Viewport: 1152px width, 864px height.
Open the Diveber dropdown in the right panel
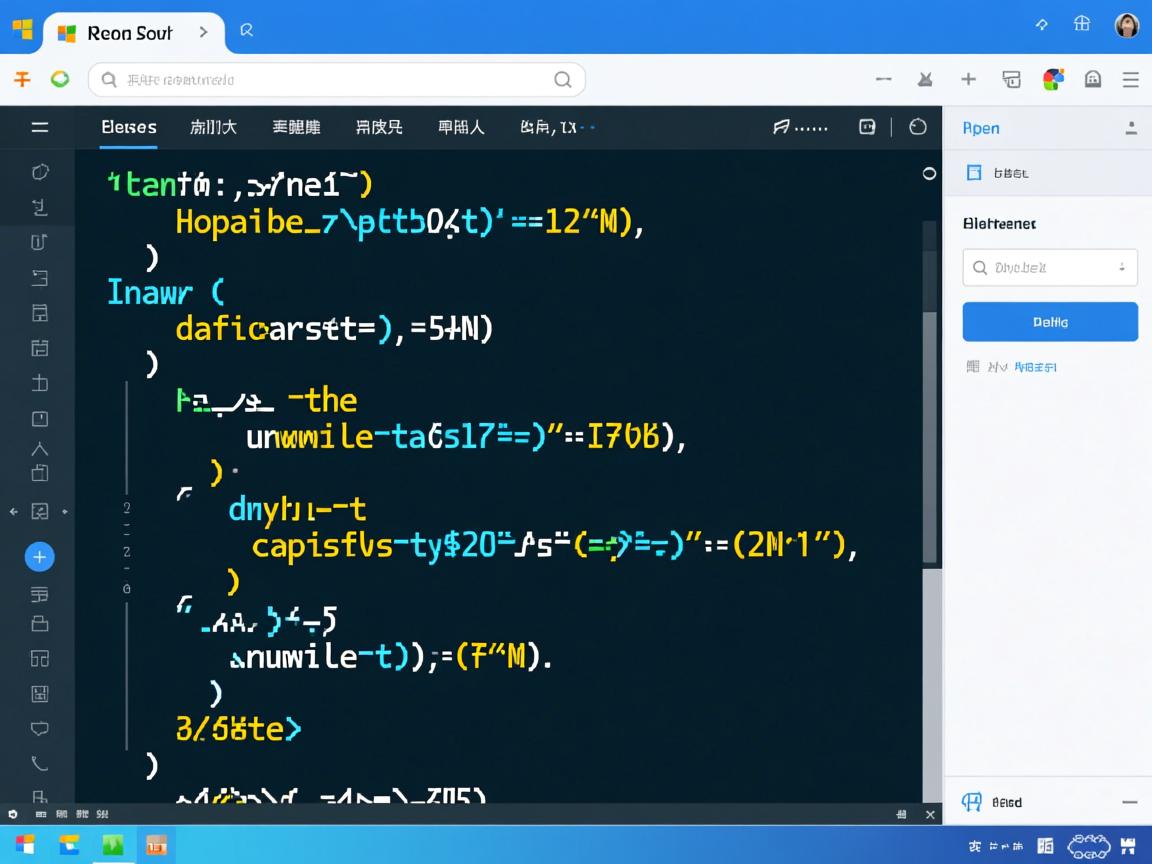[1049, 268]
